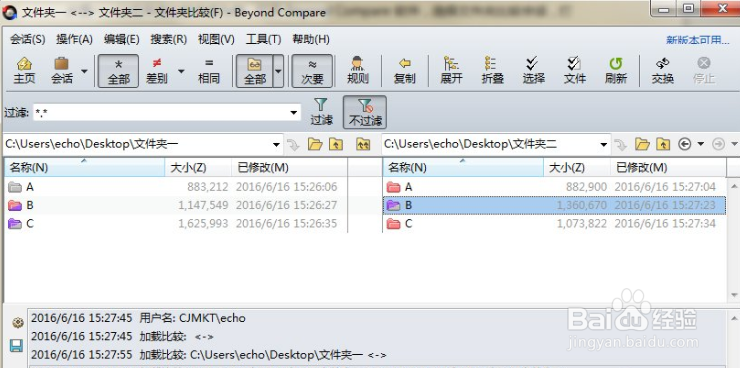Open dropdown arrow next to 会话 toolbar button

84,71
